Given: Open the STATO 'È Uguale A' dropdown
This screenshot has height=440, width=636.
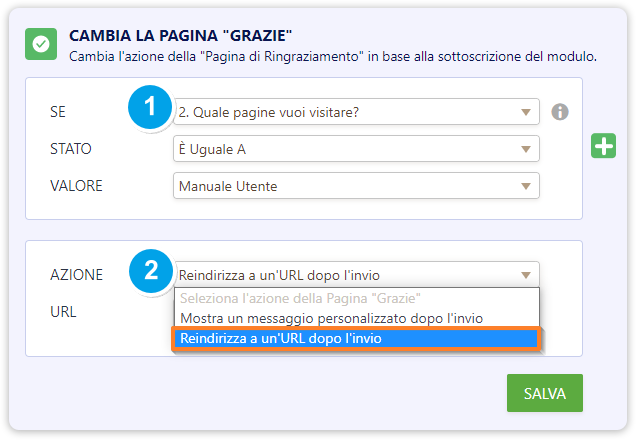Looking at the screenshot, I should [356, 149].
